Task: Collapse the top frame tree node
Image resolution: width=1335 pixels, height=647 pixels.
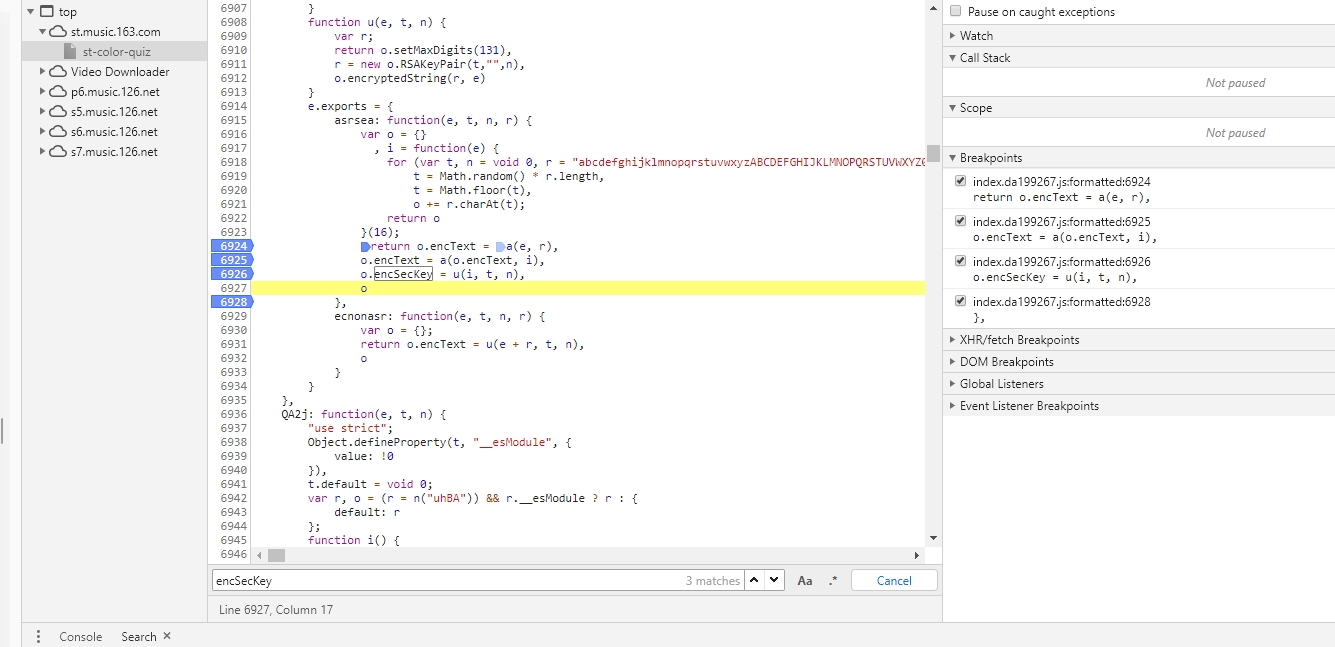Action: (x=31, y=12)
